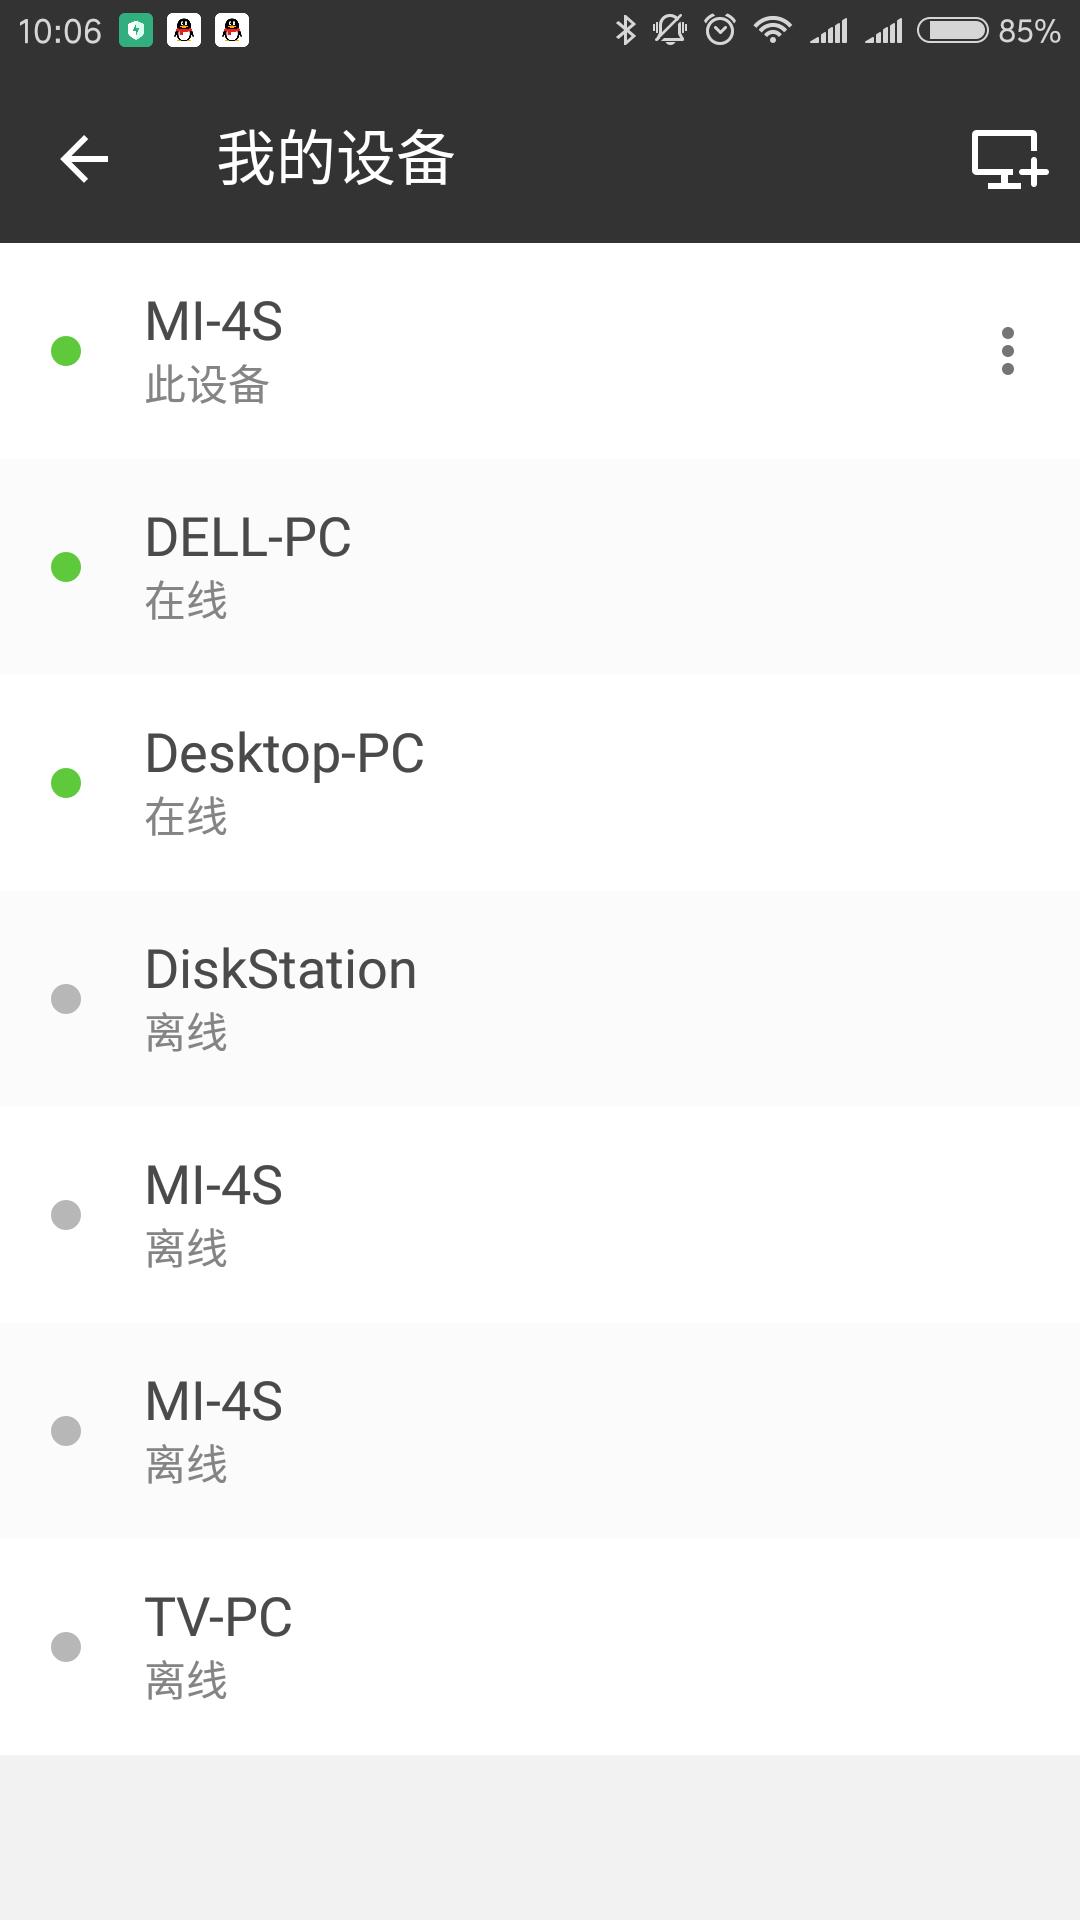The height and width of the screenshot is (1920, 1080).
Task: Tap the gray offline dot beside DiskStation
Action: (x=66, y=999)
